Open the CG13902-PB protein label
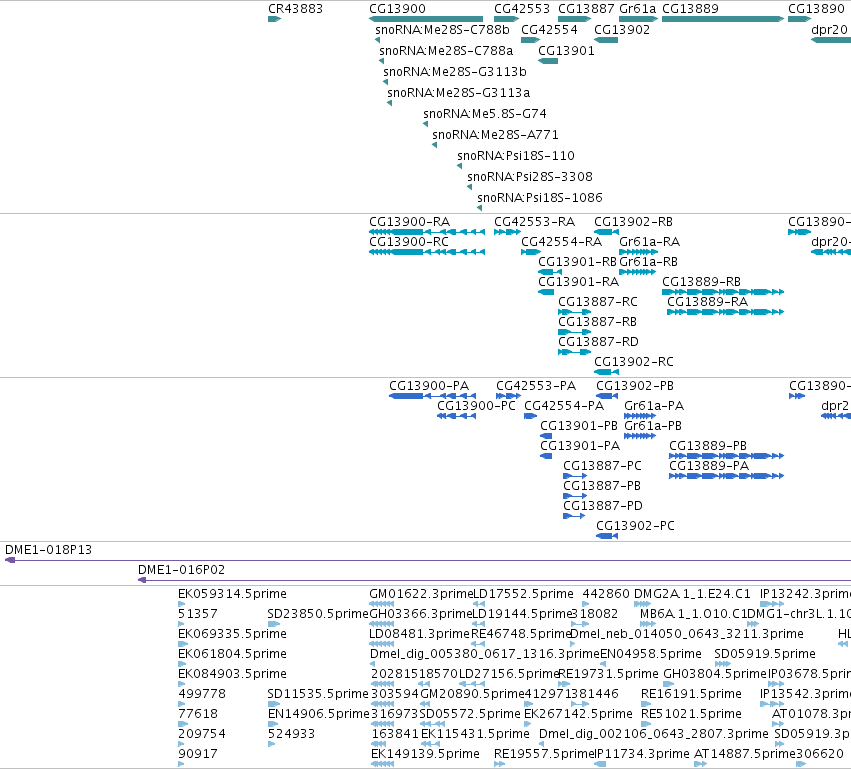Image resolution: width=851 pixels, height=769 pixels. coord(634,386)
